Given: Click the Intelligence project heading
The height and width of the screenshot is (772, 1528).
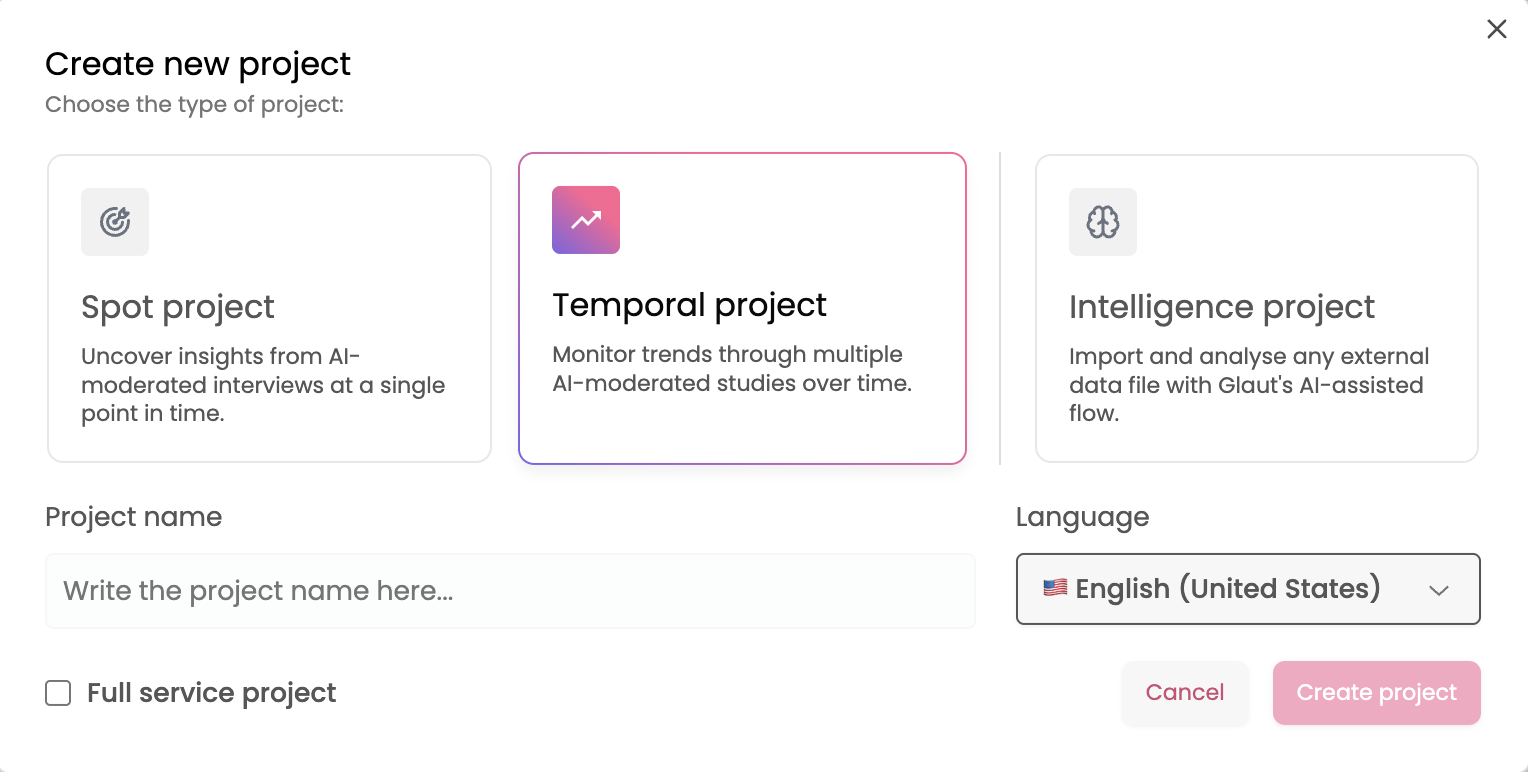Looking at the screenshot, I should pos(1222,307).
